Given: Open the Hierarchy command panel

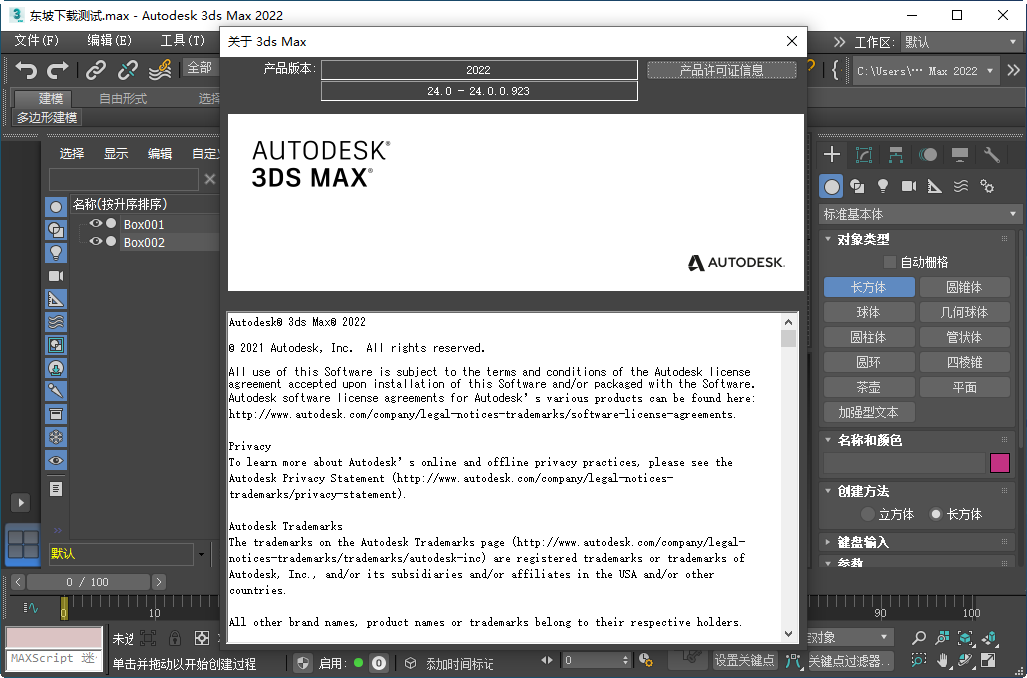Looking at the screenshot, I should (895, 155).
